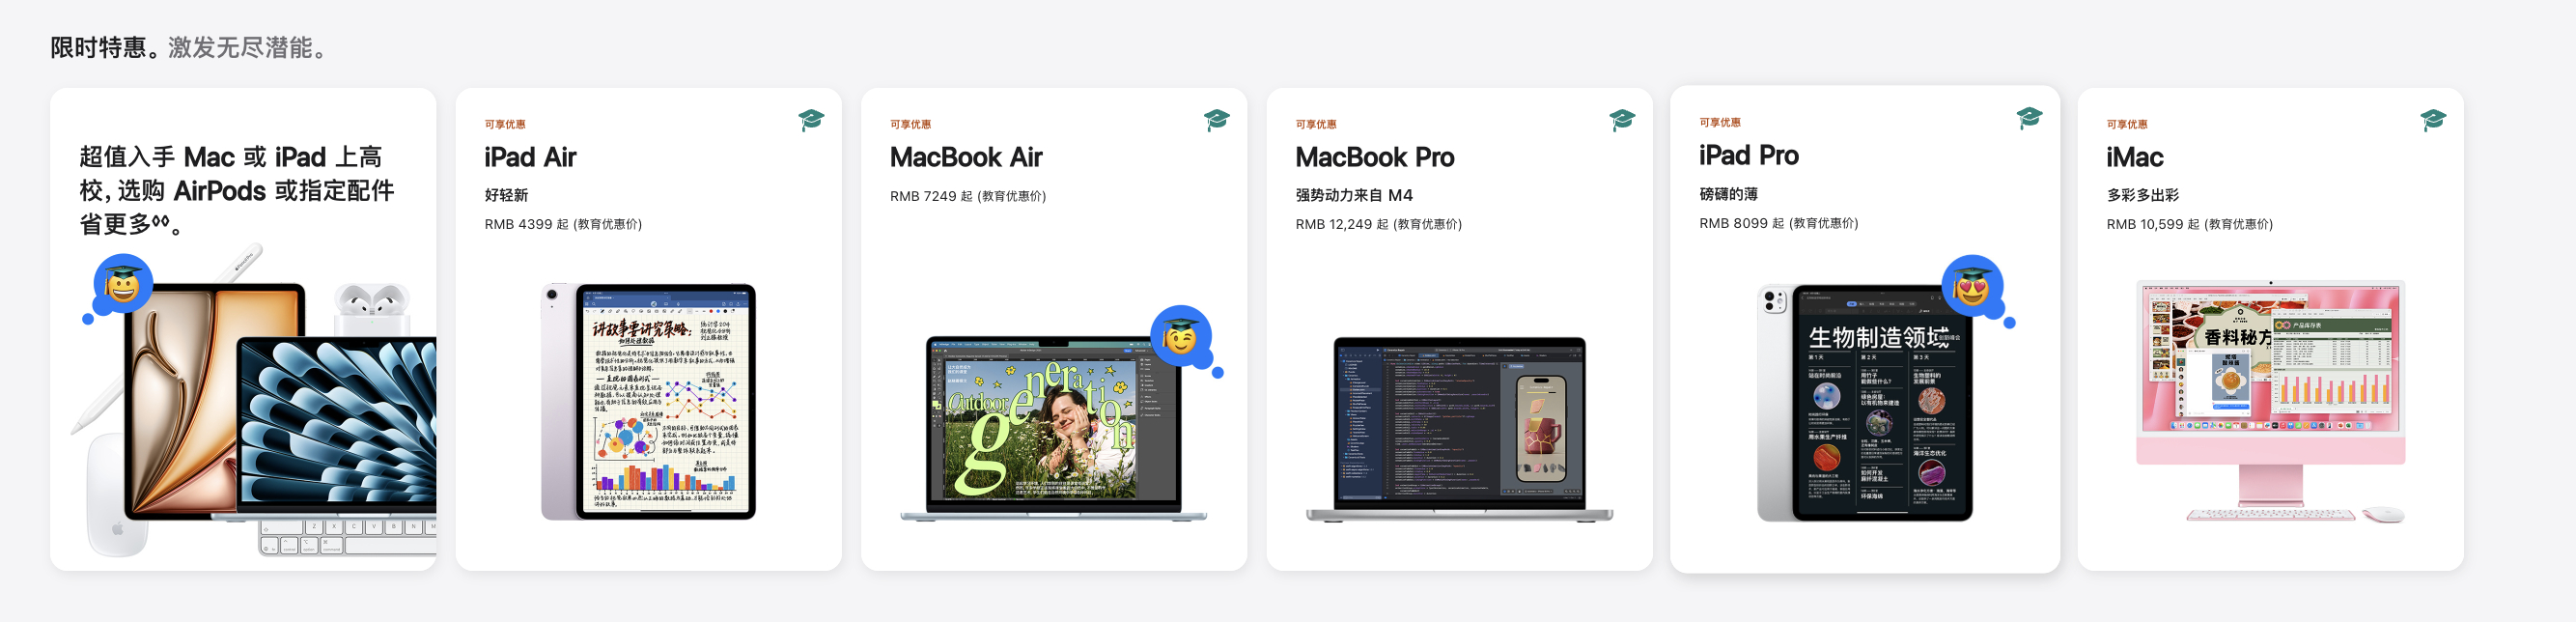Click the 可享优惠 label on the MacBook Pro card
This screenshot has height=622, width=2576.
[x=1316, y=124]
